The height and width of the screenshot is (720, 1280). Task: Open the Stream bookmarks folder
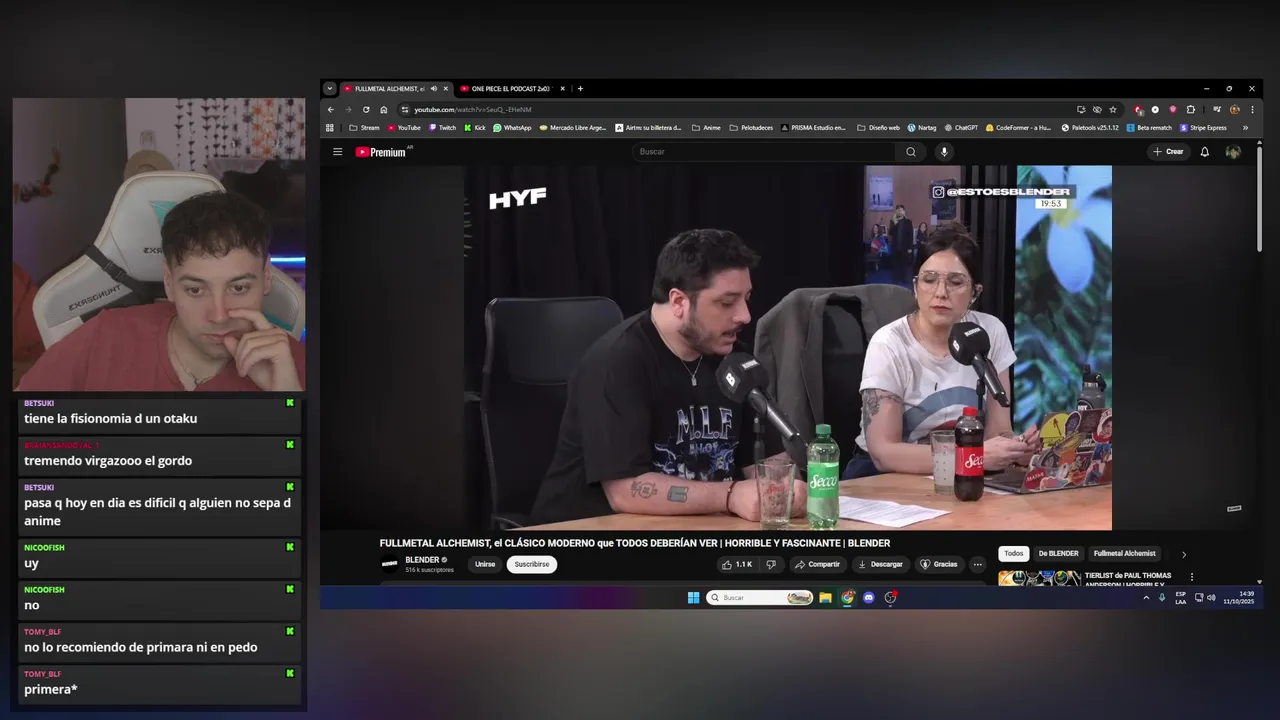364,128
